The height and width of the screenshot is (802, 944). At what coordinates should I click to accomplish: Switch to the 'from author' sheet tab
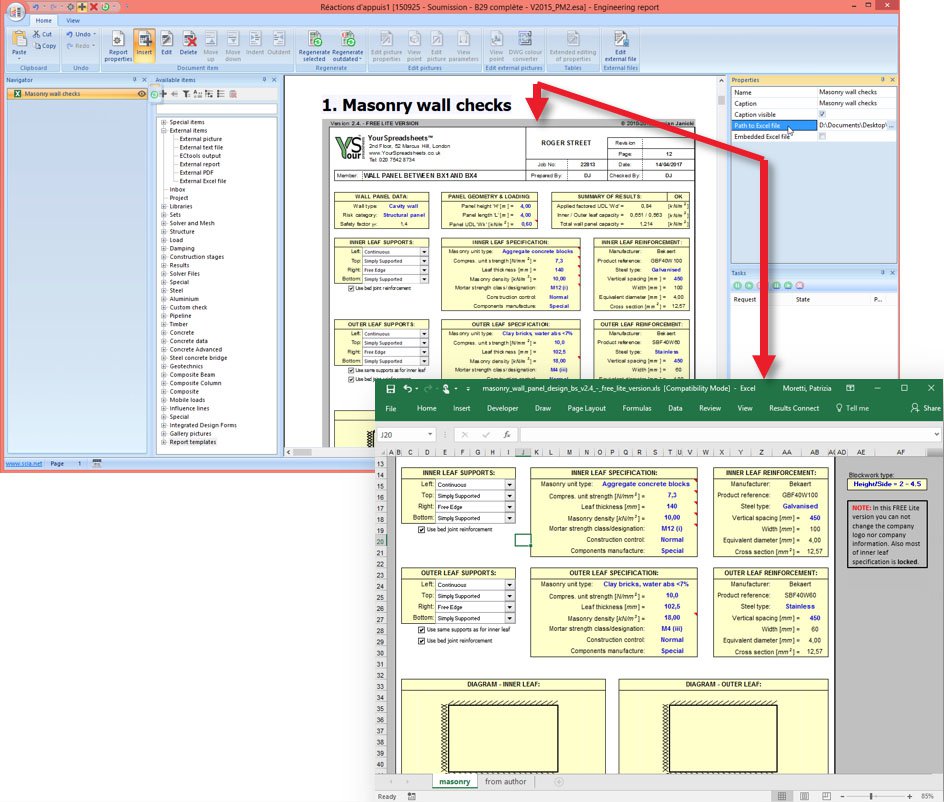coord(505,781)
